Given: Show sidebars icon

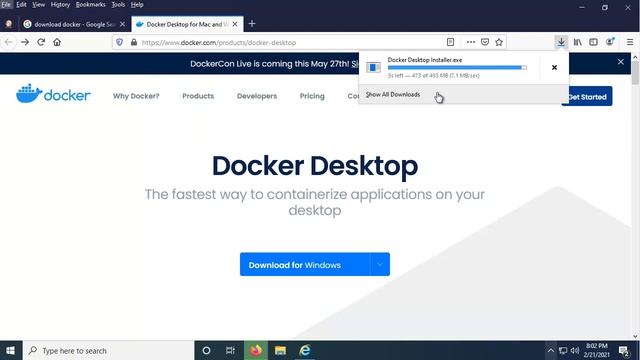Looking at the screenshot, I should (593, 42).
